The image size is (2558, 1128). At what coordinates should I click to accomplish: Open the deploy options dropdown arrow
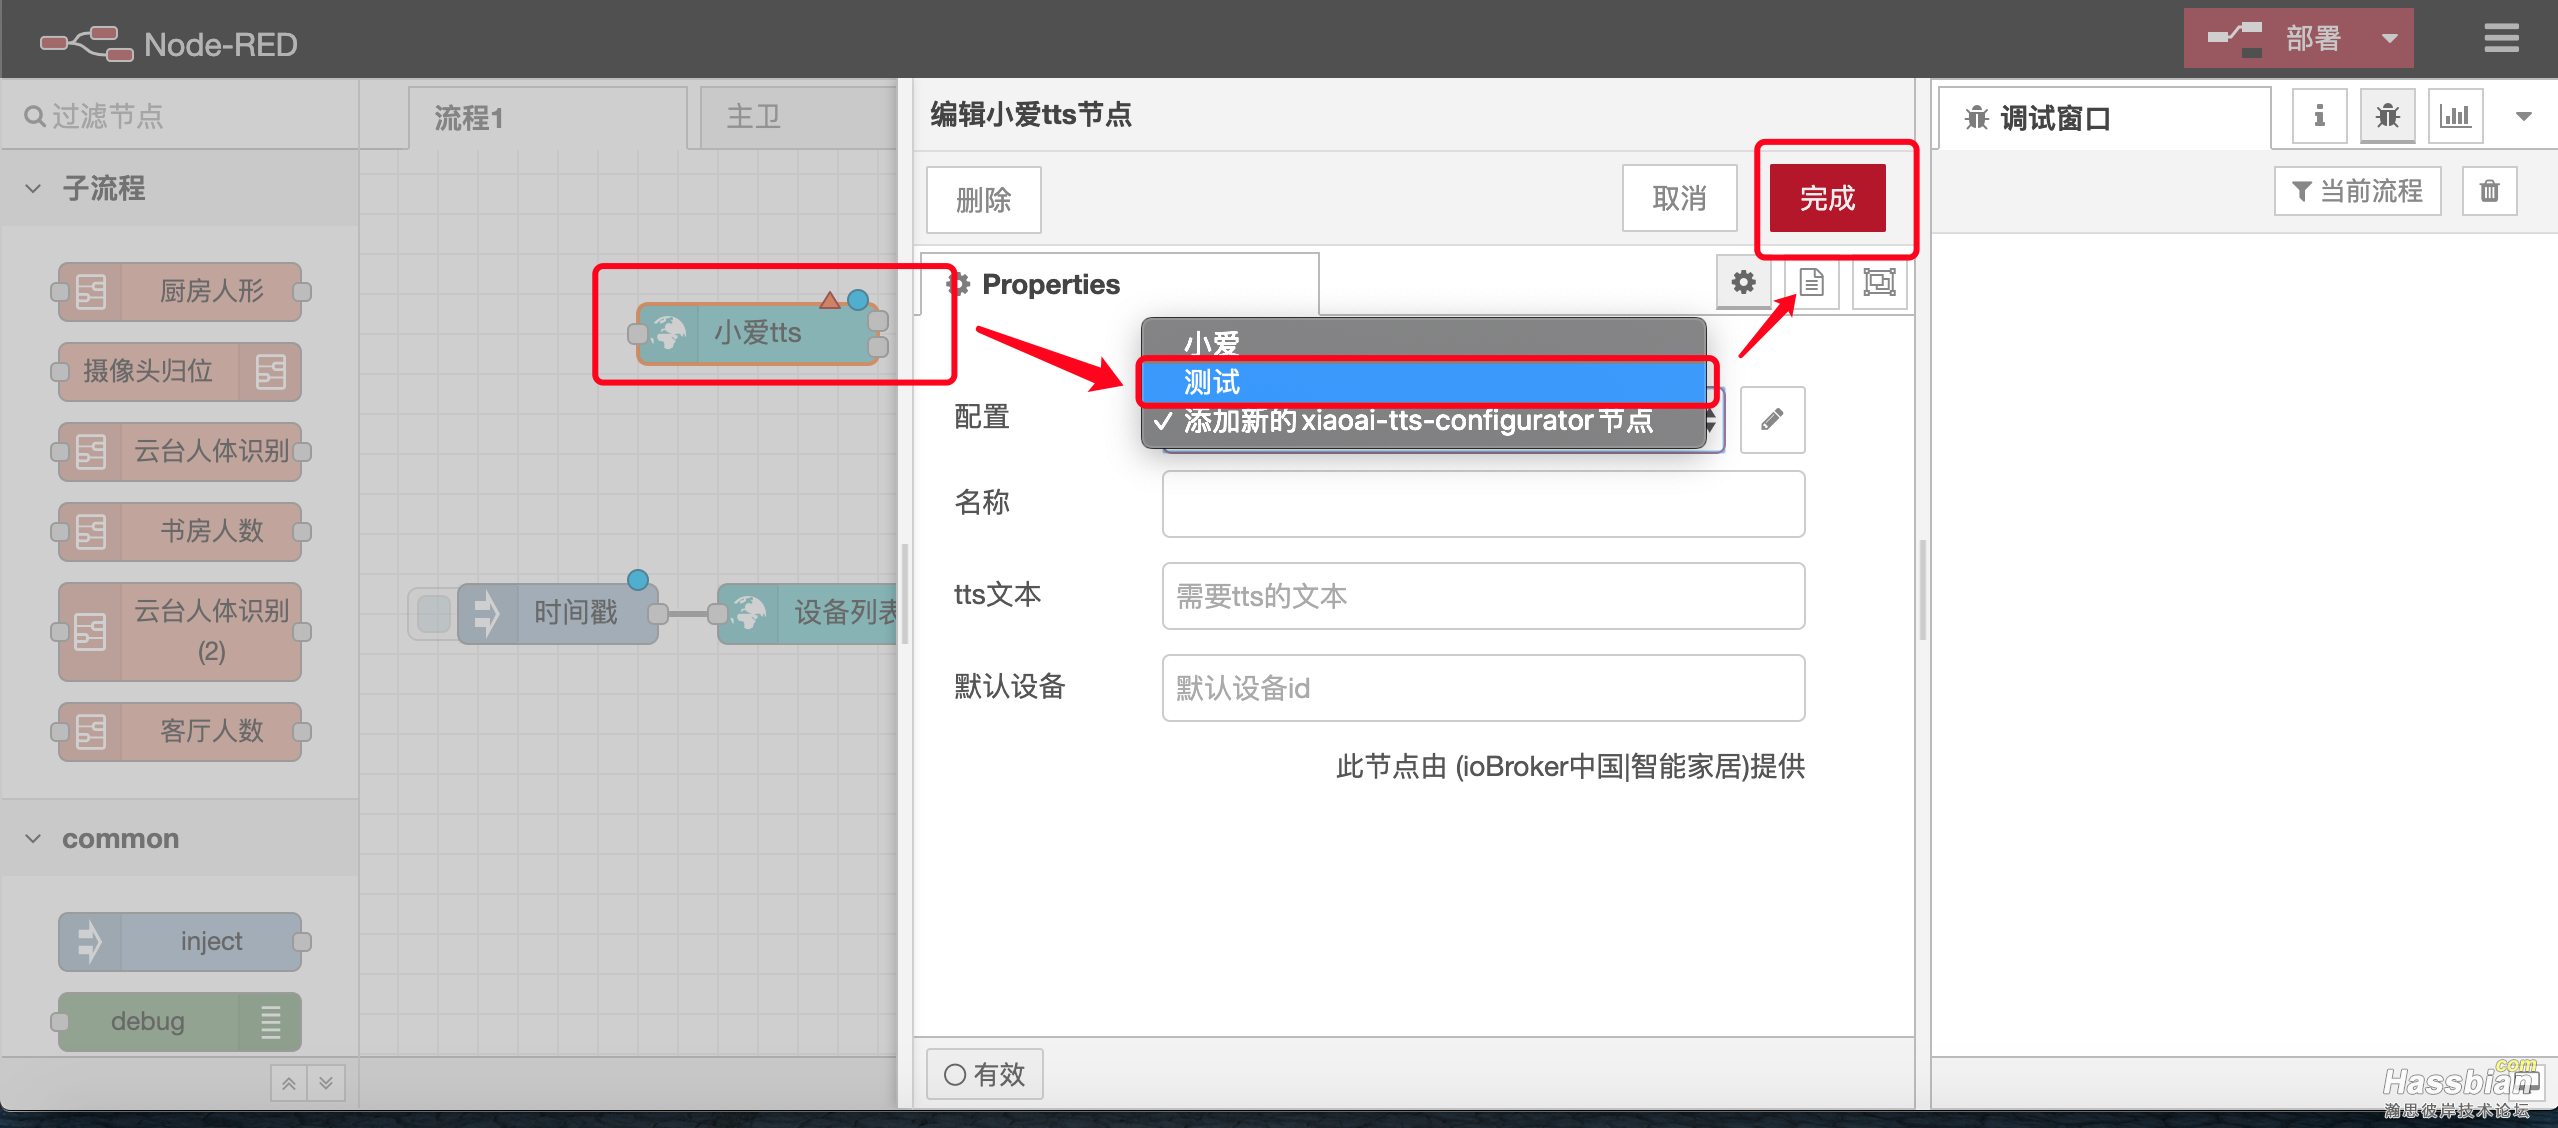pyautogui.click(x=2389, y=39)
